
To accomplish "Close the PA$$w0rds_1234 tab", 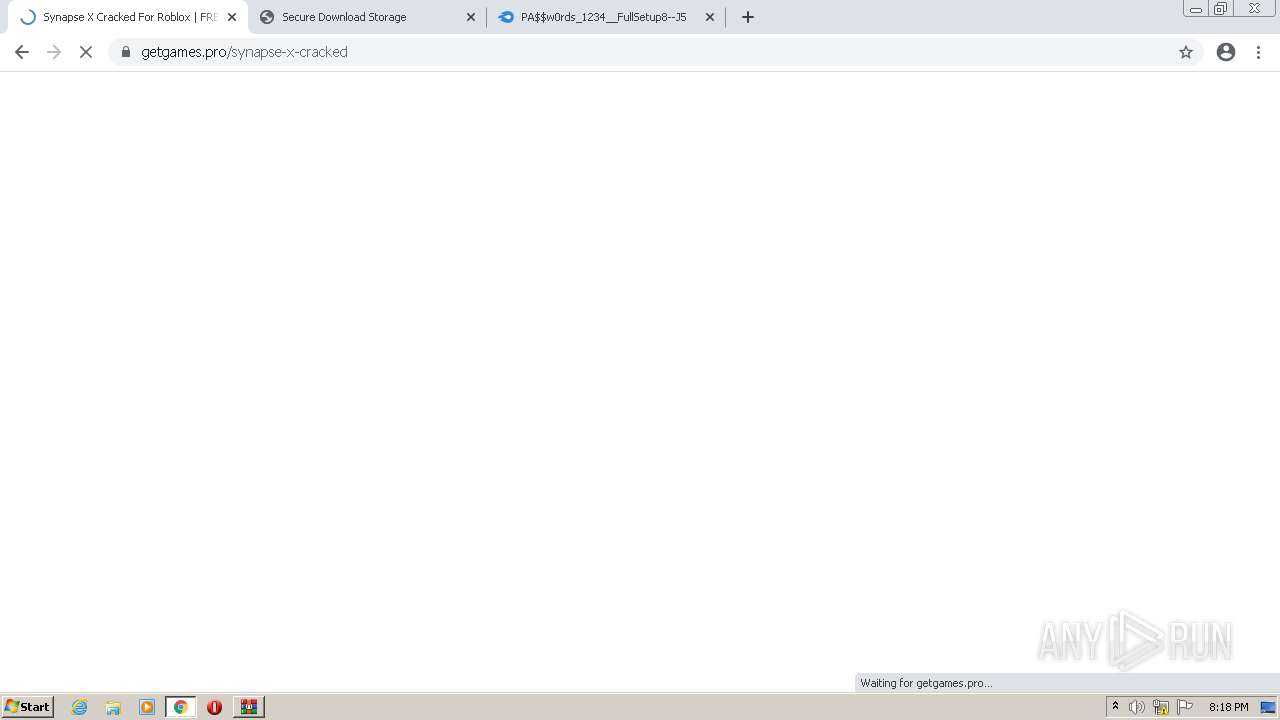I will (710, 17).
